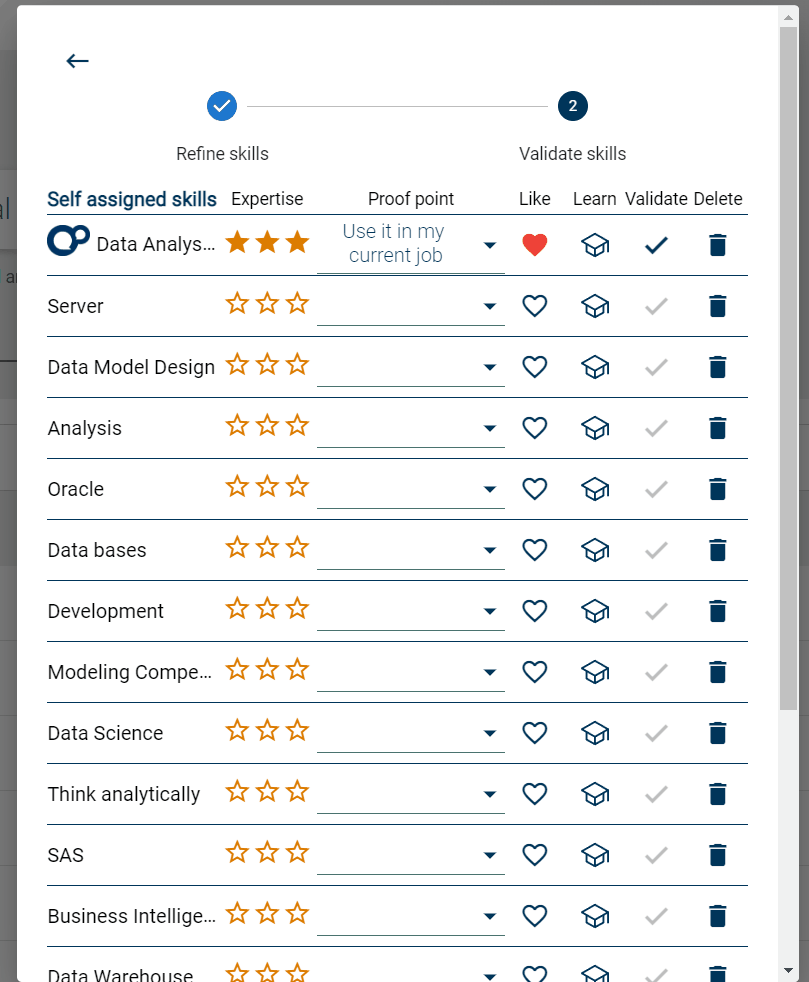Screen dimensions: 809x982
Task: Delete the Server skill
Action: click(717, 306)
